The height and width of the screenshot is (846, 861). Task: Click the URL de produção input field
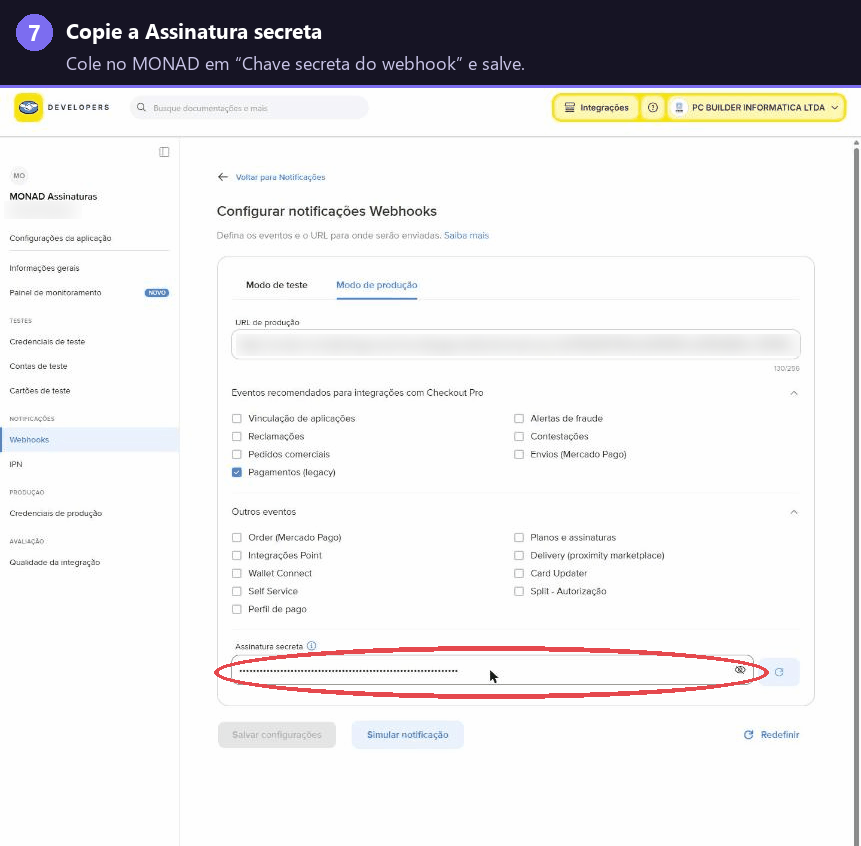[x=516, y=345]
